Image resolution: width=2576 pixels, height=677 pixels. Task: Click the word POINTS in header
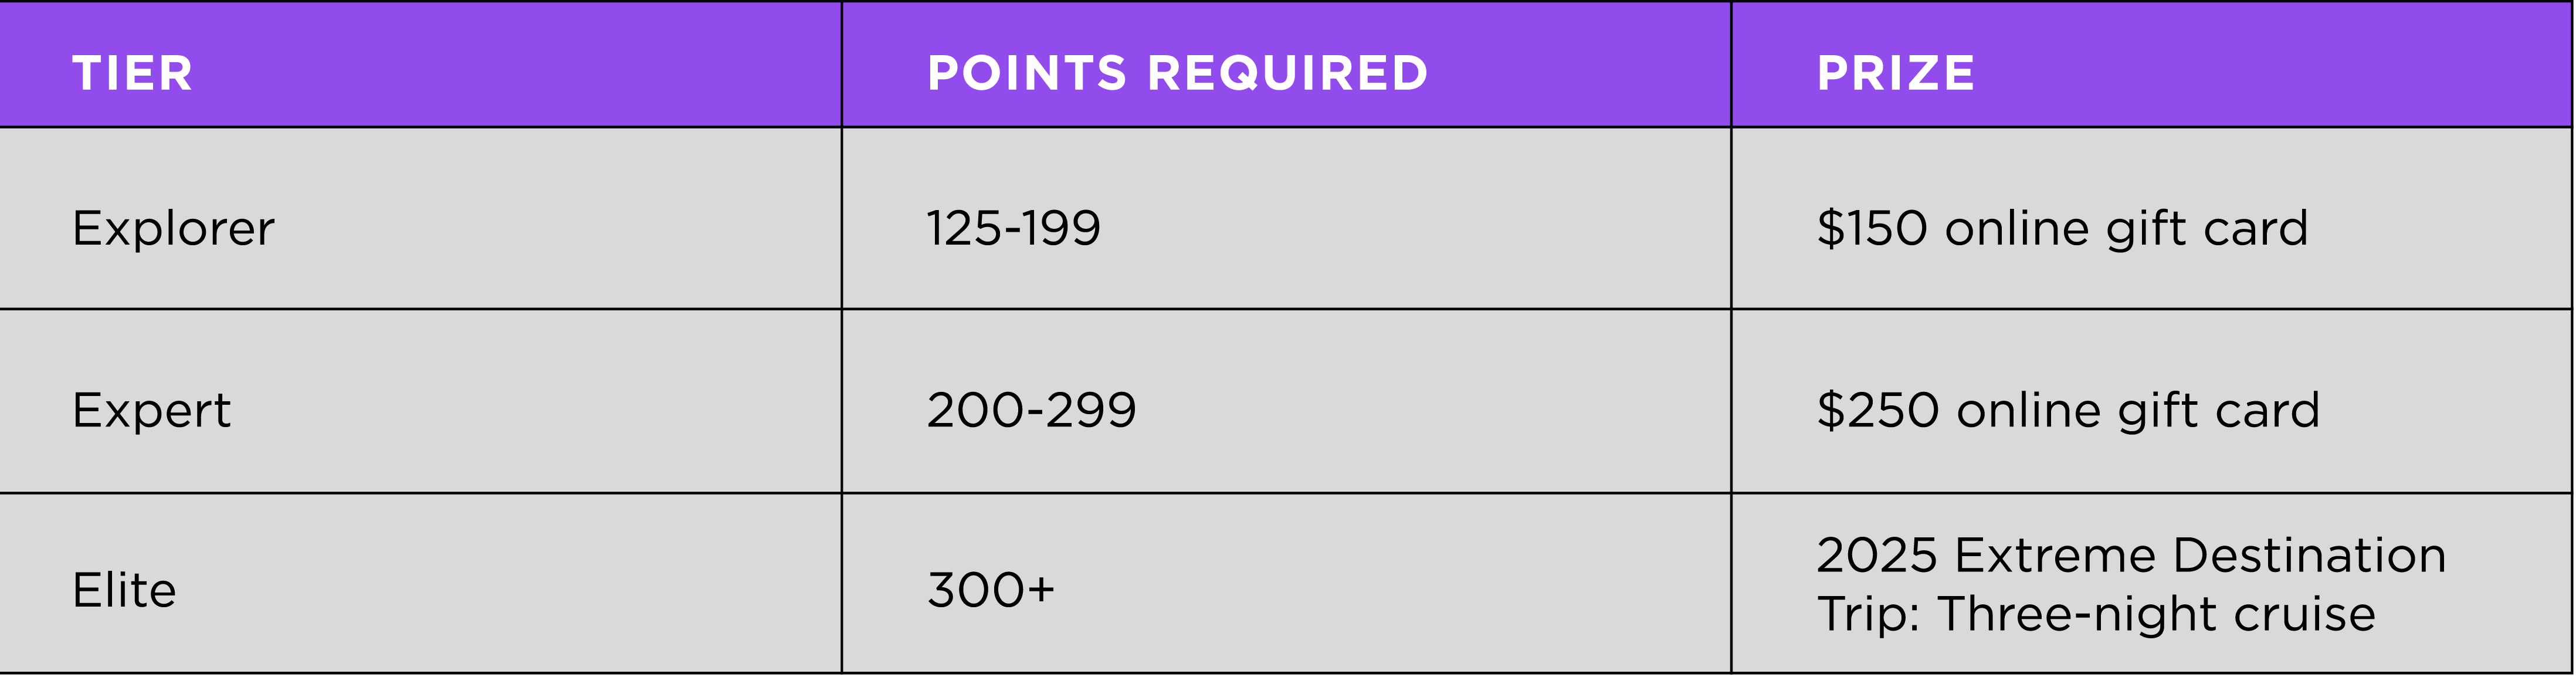click(1027, 73)
